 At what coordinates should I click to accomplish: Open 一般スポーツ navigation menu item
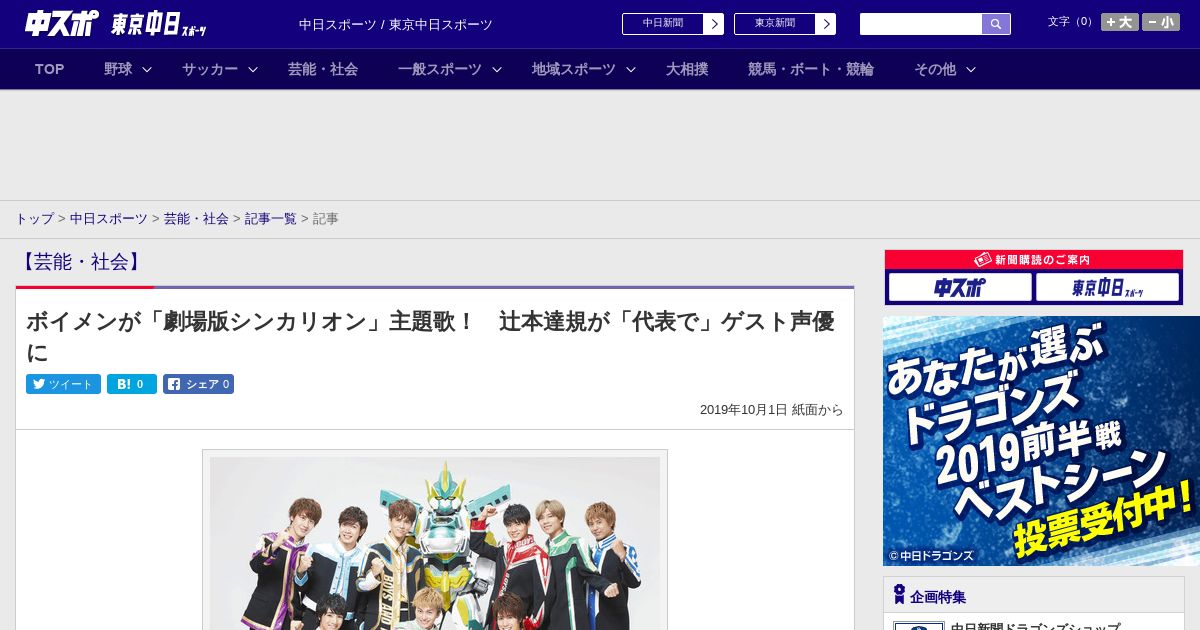tap(440, 69)
